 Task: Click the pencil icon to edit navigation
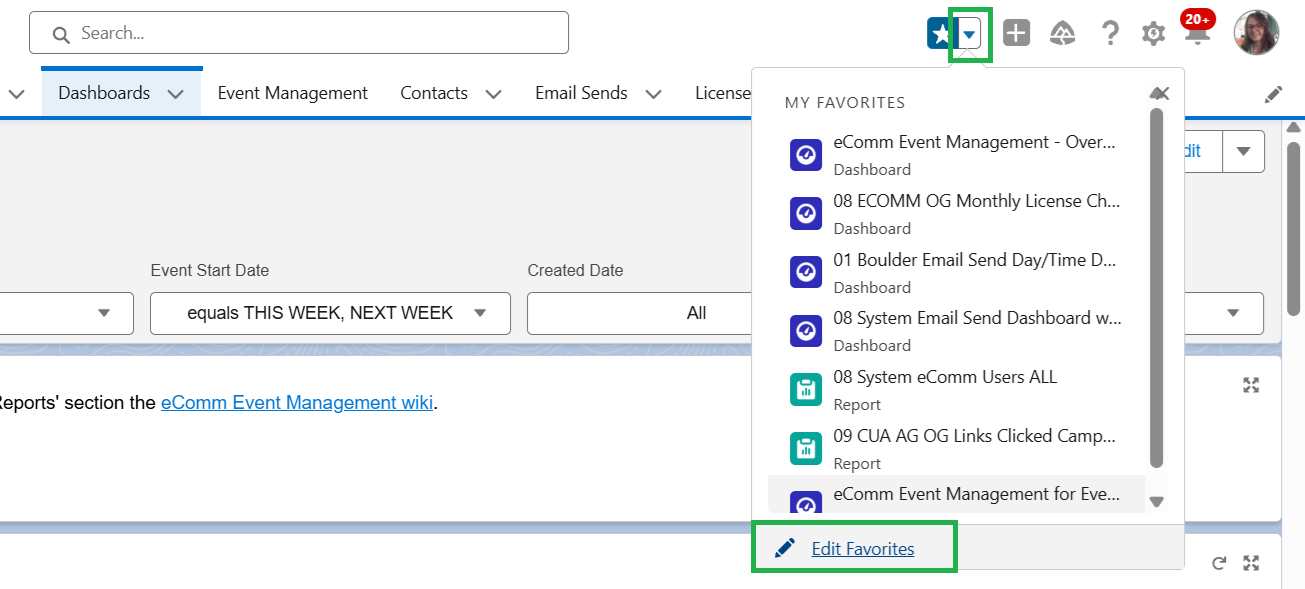point(1273,94)
